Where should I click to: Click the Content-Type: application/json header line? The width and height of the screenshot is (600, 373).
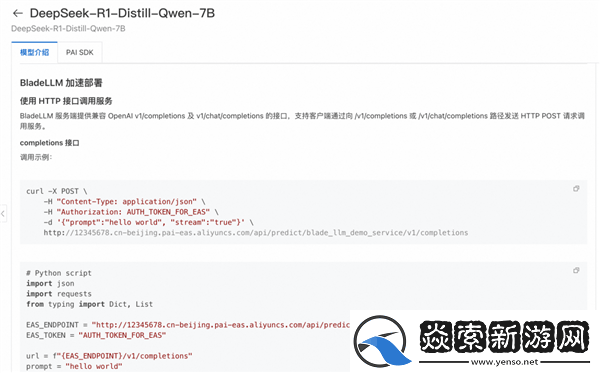click(124, 202)
